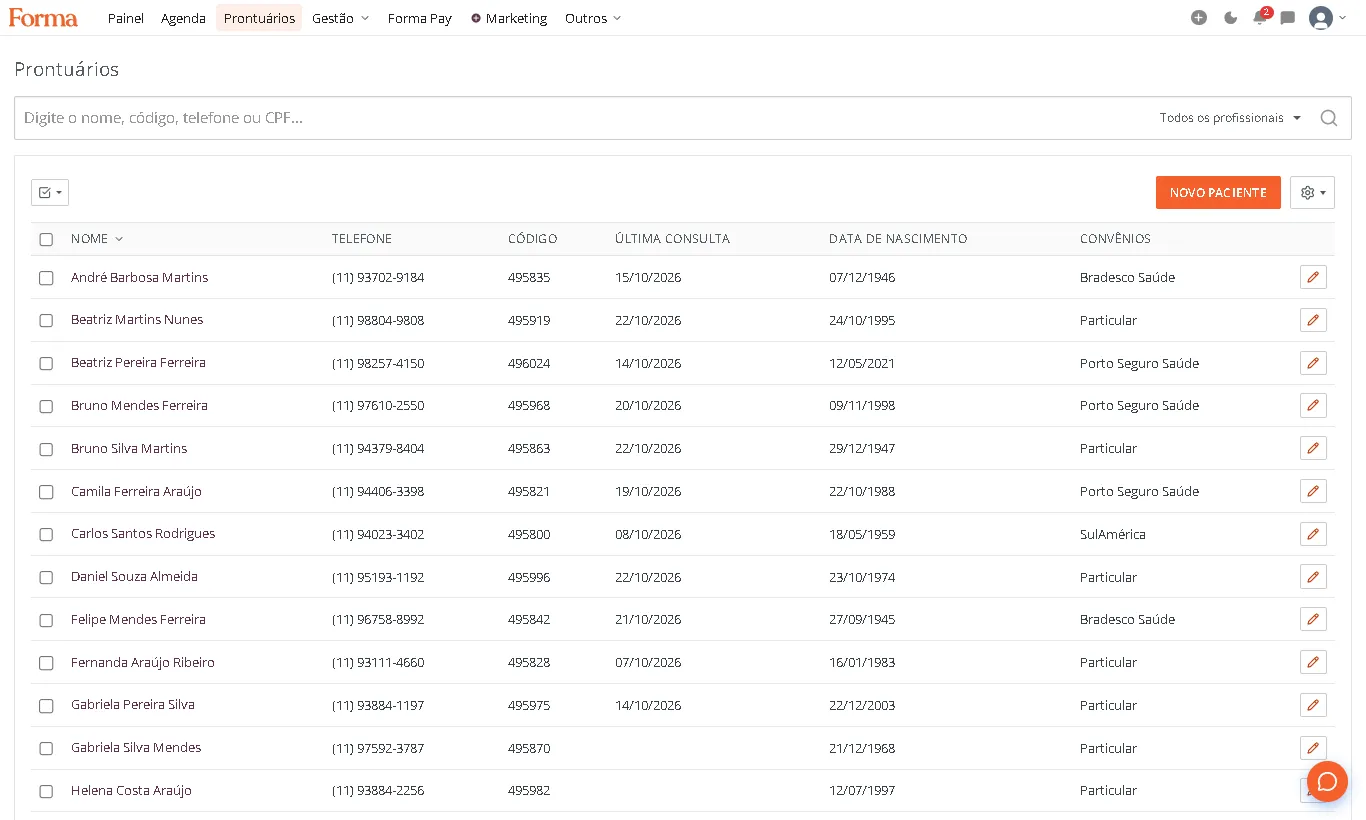
Task: Open the orange chat support bubble
Action: pyautogui.click(x=1328, y=781)
